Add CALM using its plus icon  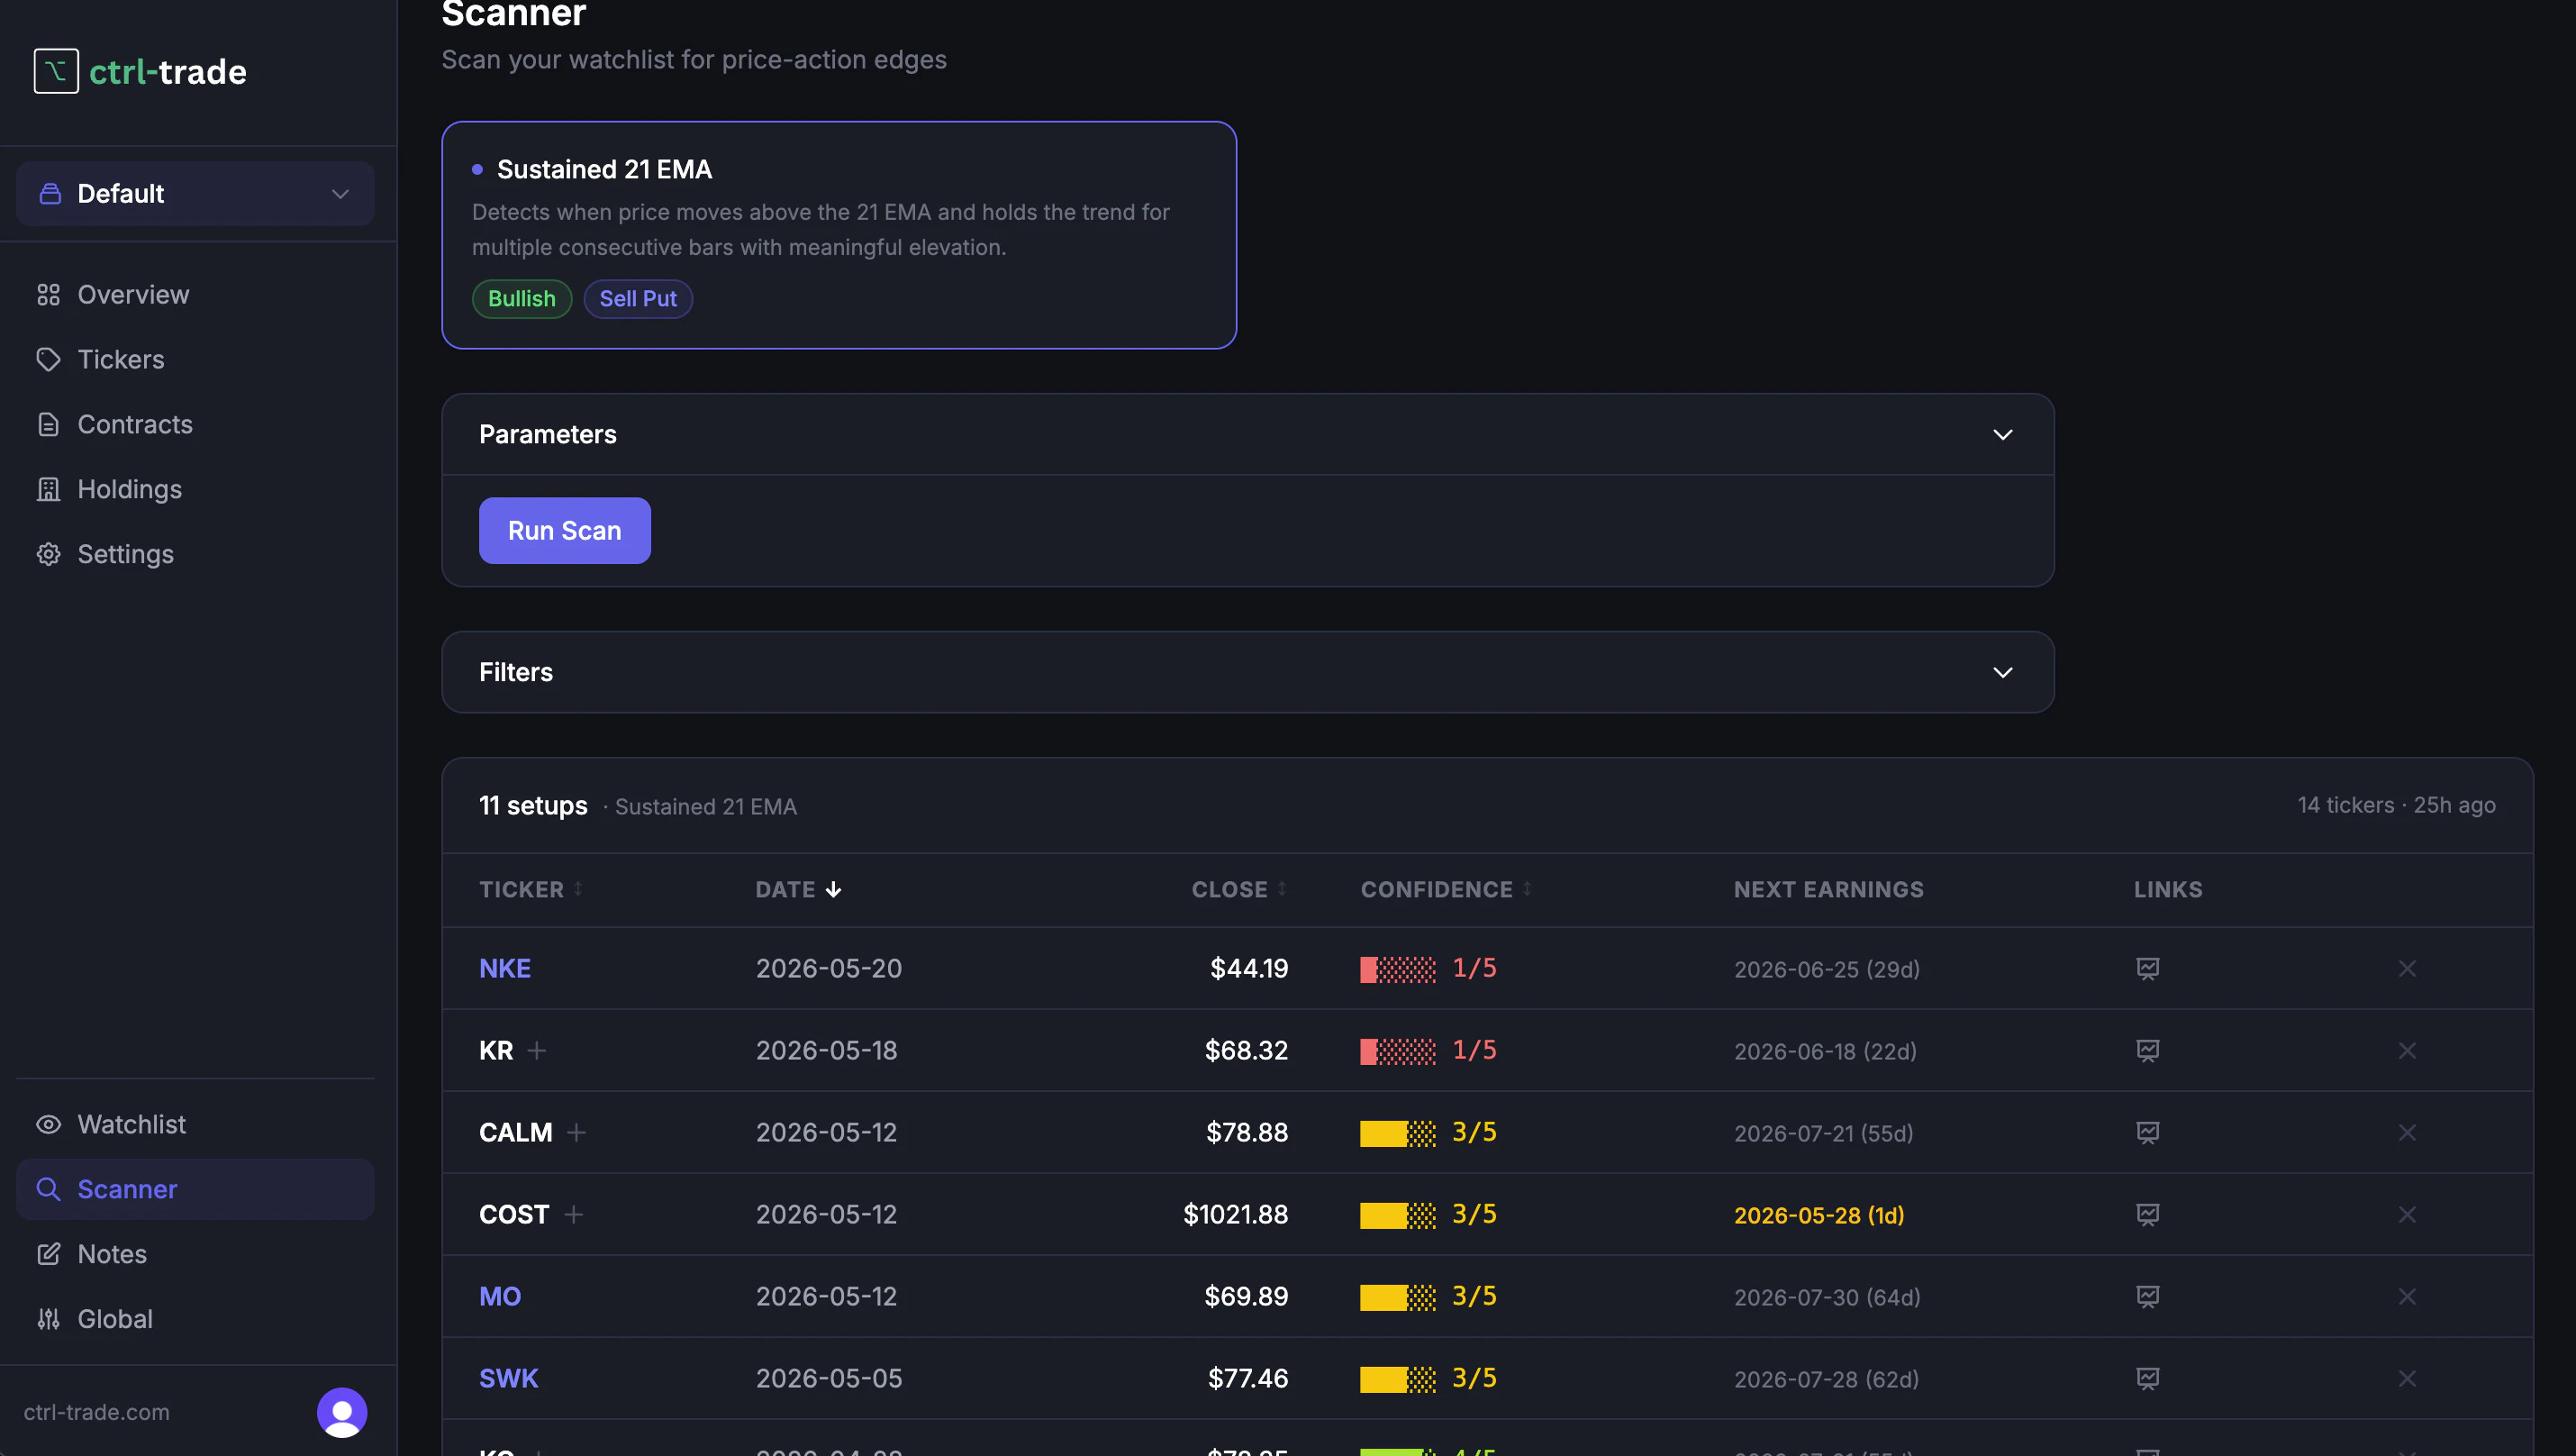tap(576, 1133)
